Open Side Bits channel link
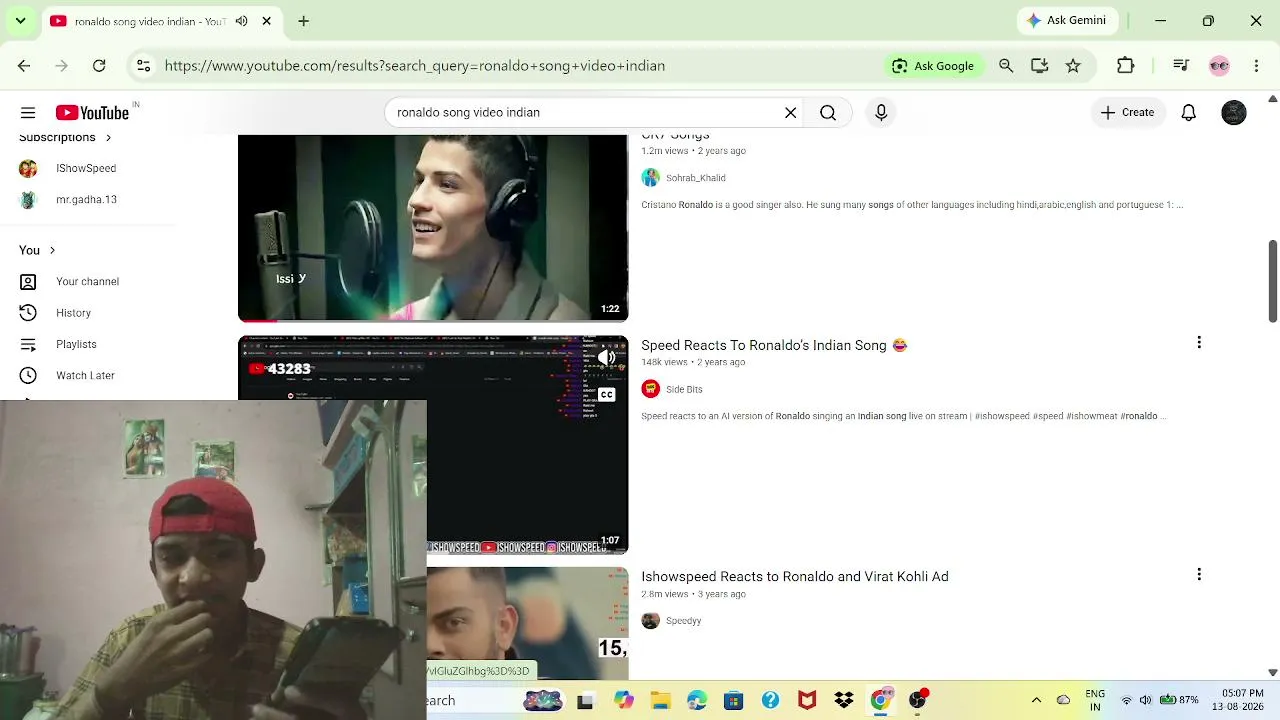 point(684,389)
